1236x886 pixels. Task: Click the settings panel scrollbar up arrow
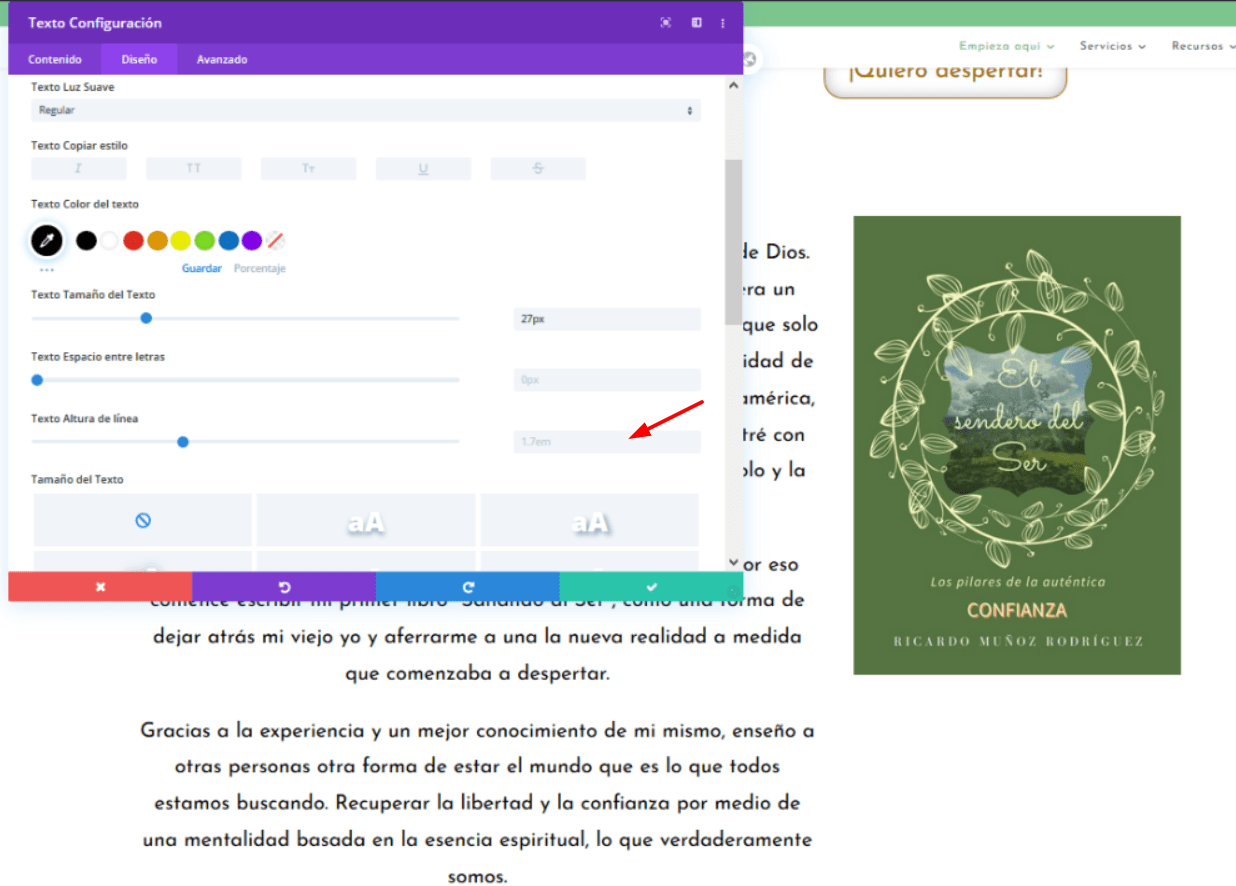[734, 86]
